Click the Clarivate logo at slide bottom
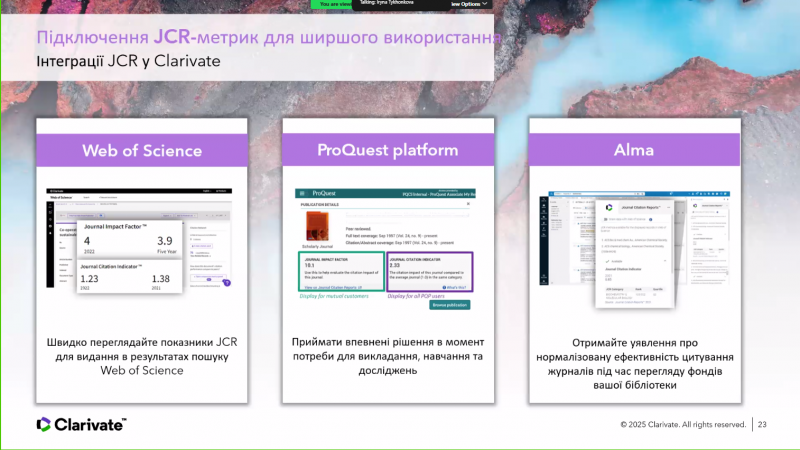This screenshot has height=450, width=800. (x=81, y=424)
